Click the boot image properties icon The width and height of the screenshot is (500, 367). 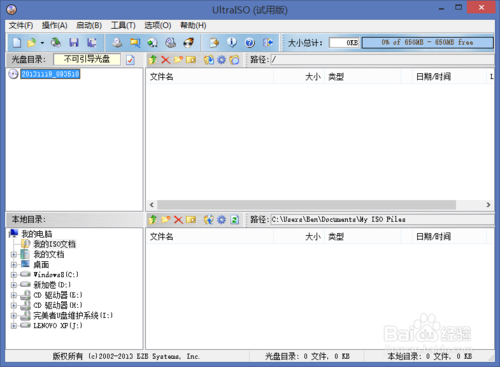130,60
